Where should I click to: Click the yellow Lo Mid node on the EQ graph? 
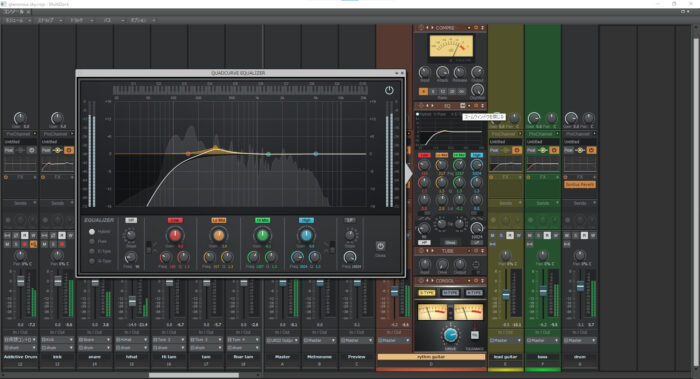click(x=216, y=147)
